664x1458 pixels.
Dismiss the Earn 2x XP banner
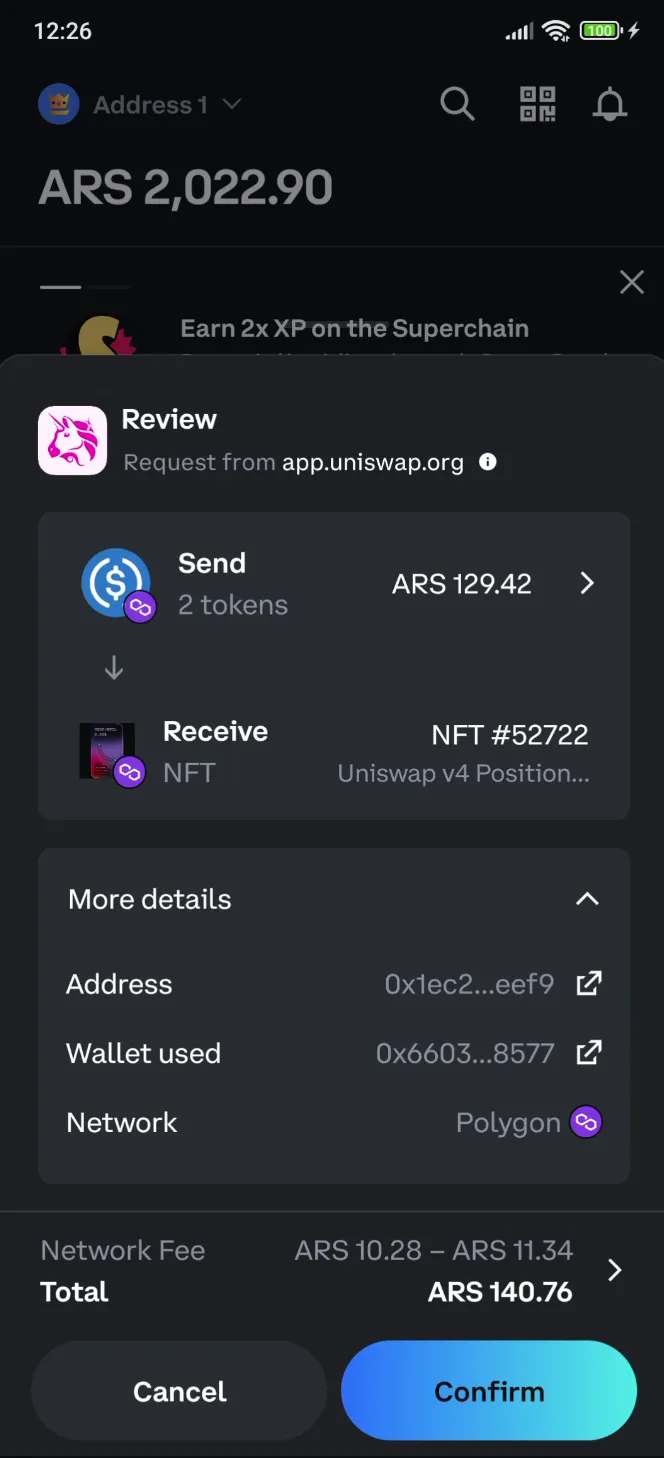(x=631, y=282)
